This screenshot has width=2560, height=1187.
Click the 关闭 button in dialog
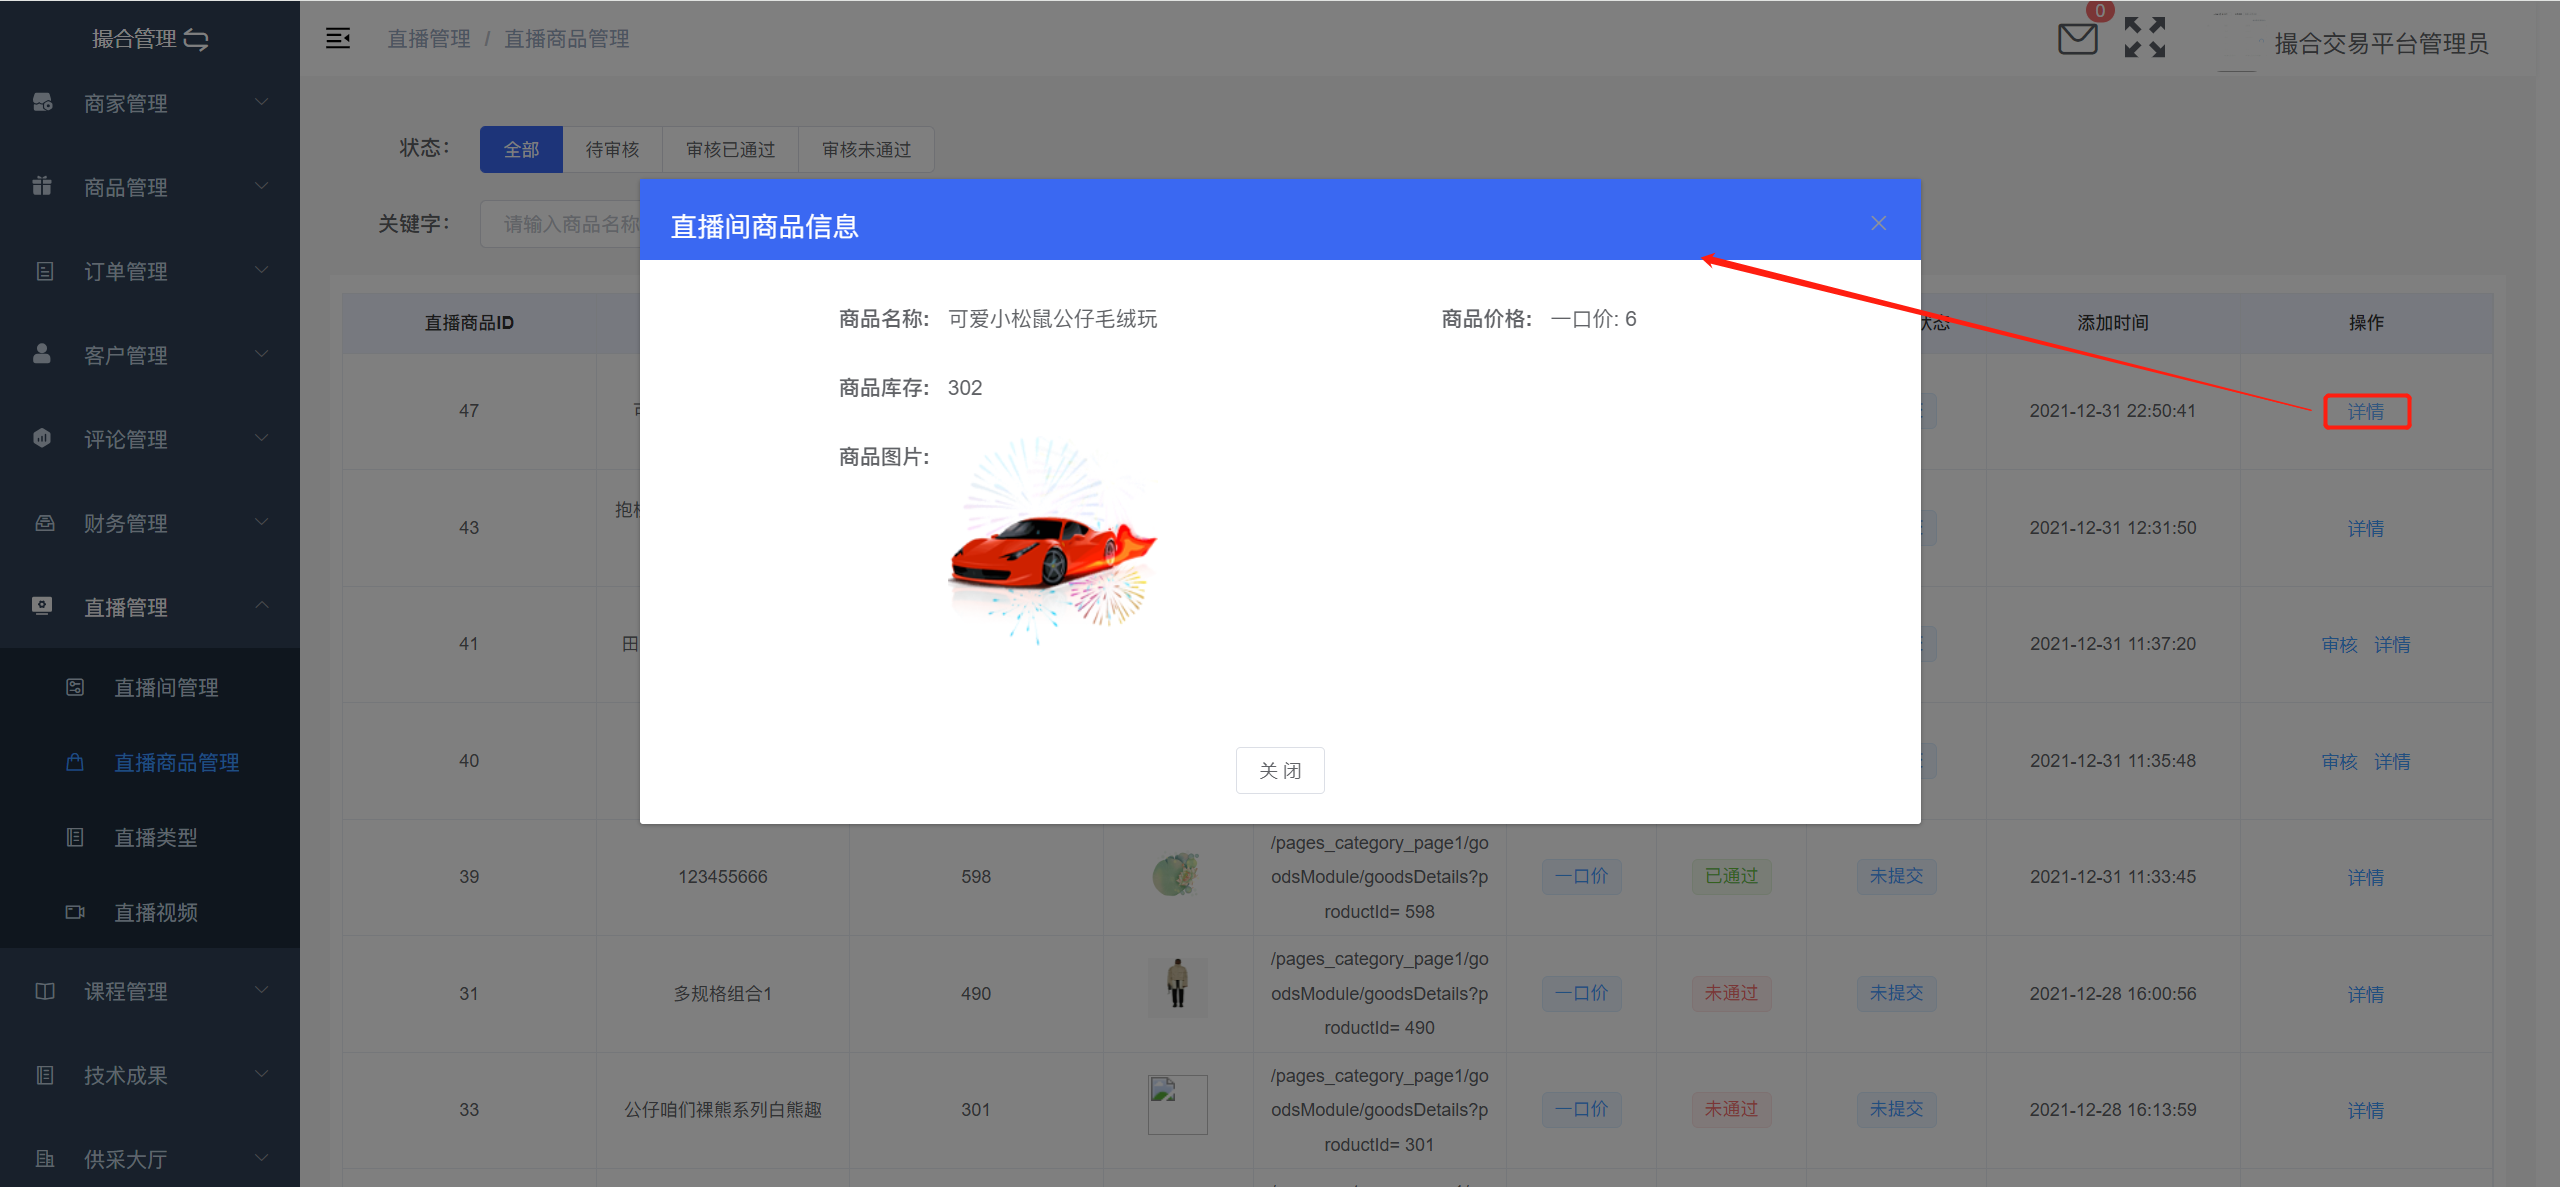coord(1280,770)
